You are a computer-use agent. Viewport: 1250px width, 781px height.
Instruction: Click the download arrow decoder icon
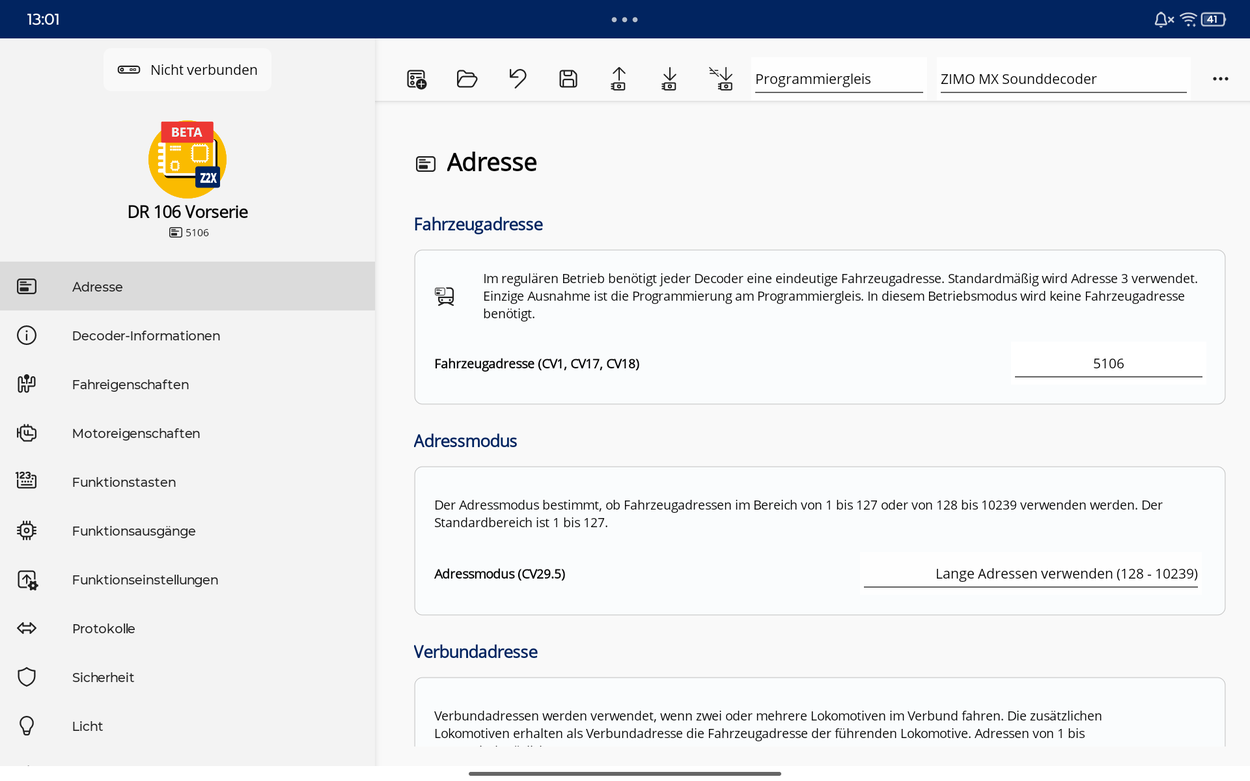click(669, 79)
